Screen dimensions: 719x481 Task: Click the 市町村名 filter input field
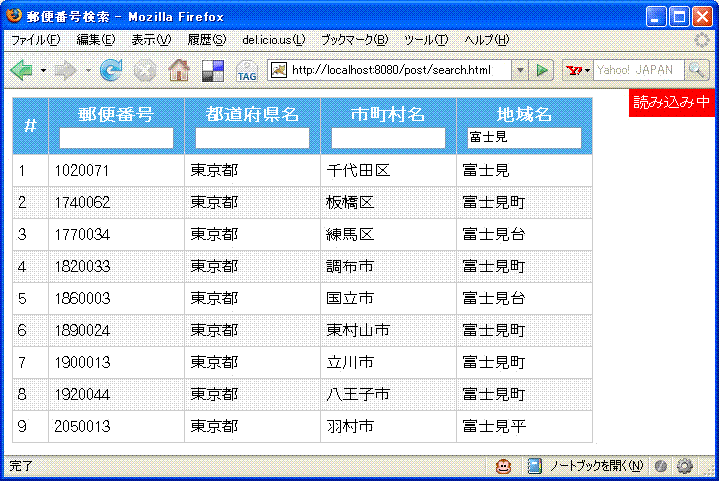pos(388,138)
